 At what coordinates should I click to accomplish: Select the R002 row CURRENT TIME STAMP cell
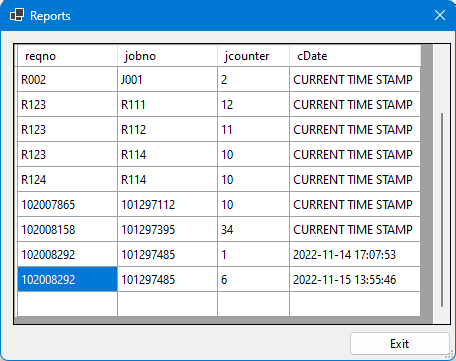(355, 79)
